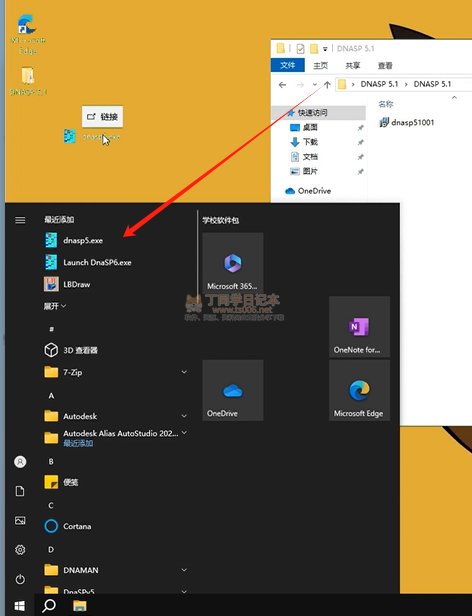Switch to 主页 ribbon tab
Viewport: 472px width, 616px height.
coord(320,66)
